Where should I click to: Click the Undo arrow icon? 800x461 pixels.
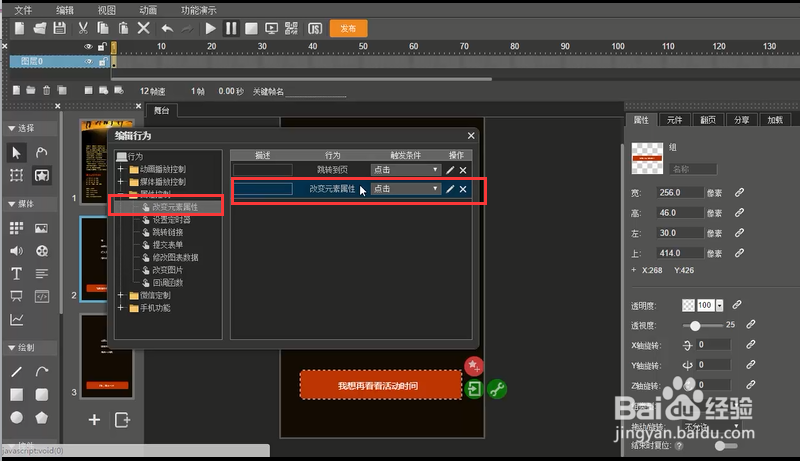(x=167, y=29)
